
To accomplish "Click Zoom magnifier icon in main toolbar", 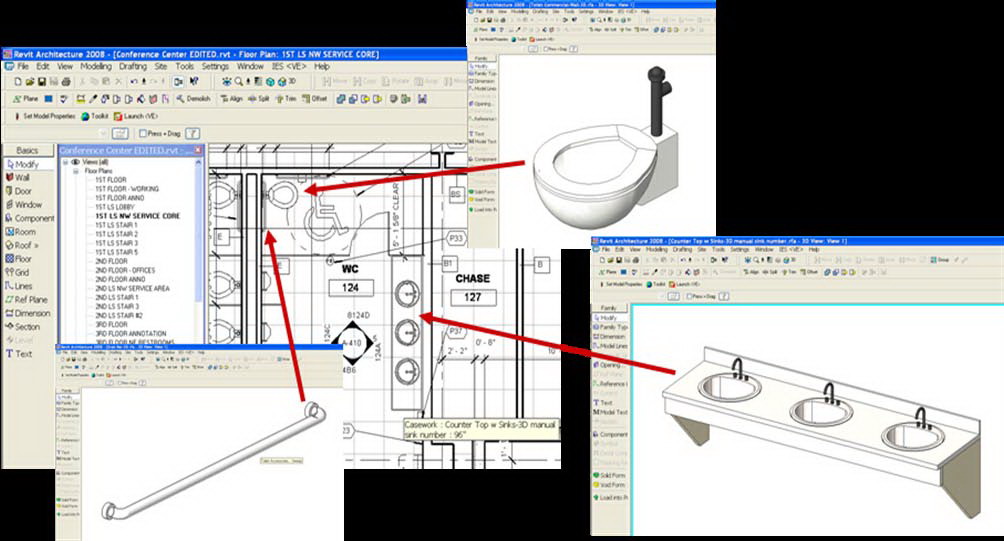I will 238,82.
